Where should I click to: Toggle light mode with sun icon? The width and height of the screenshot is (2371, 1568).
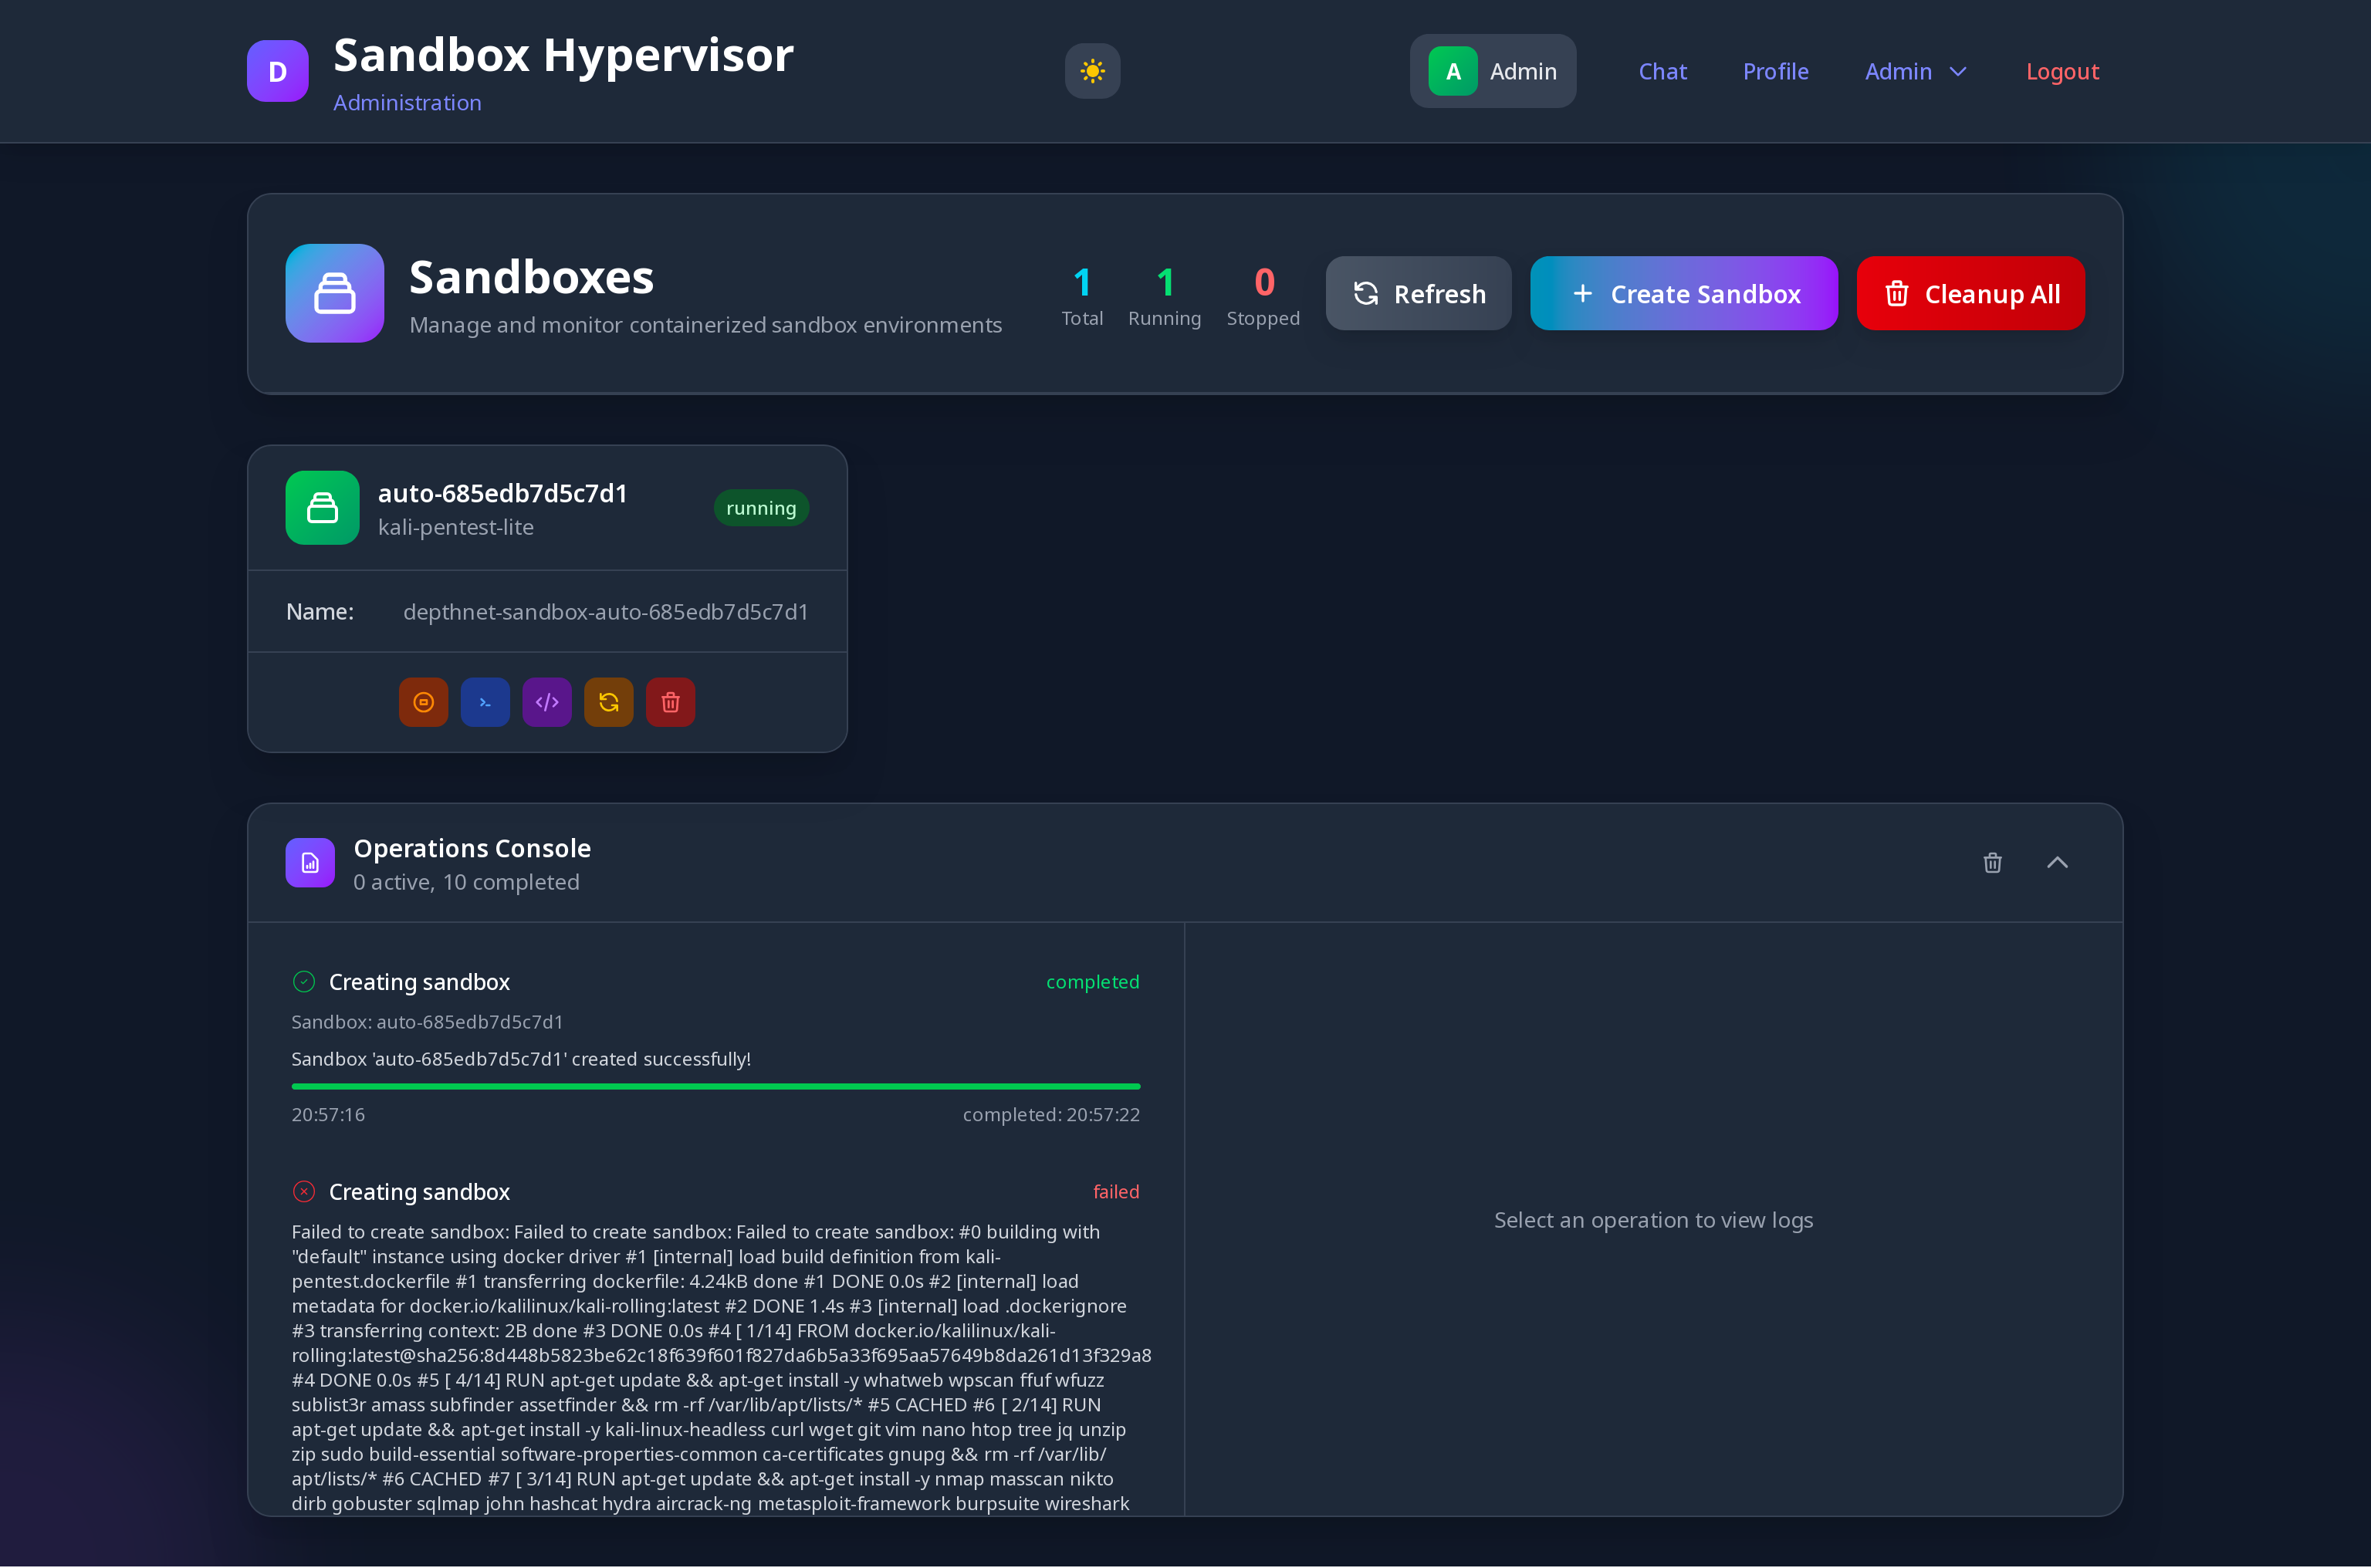1092,71
